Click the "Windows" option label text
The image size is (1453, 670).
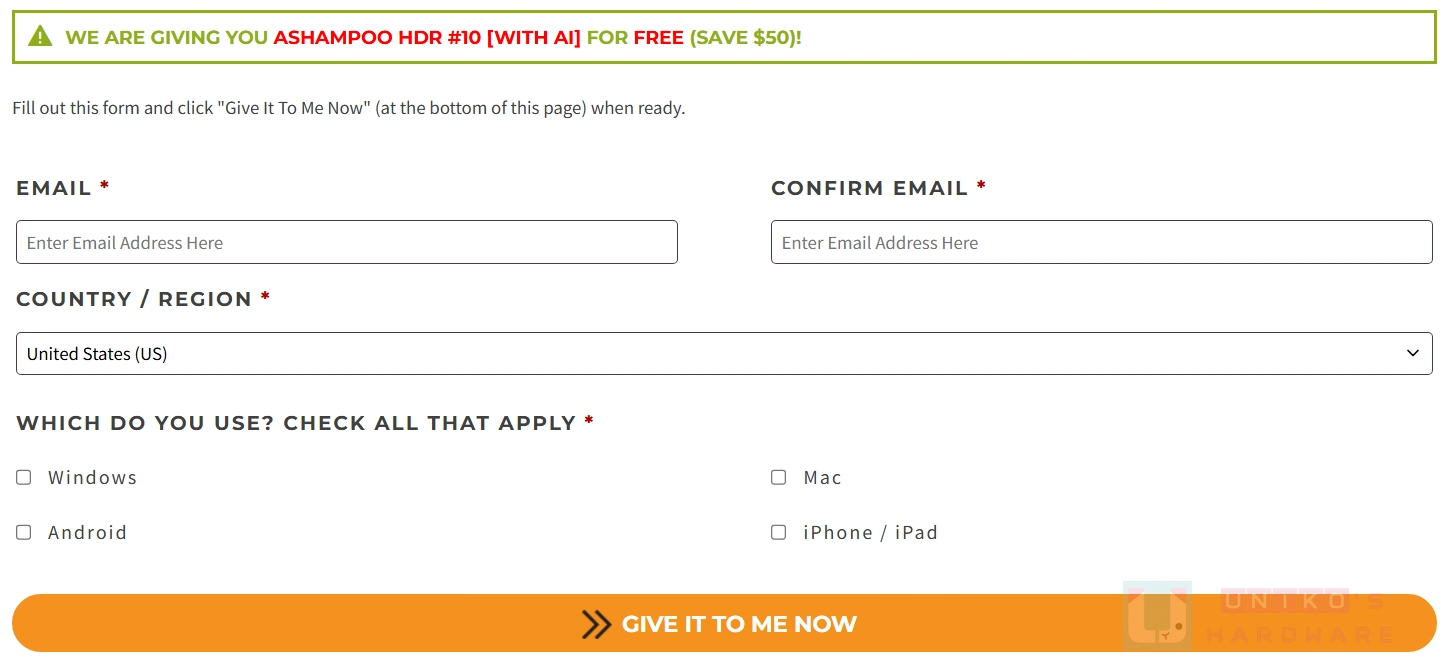pos(92,478)
